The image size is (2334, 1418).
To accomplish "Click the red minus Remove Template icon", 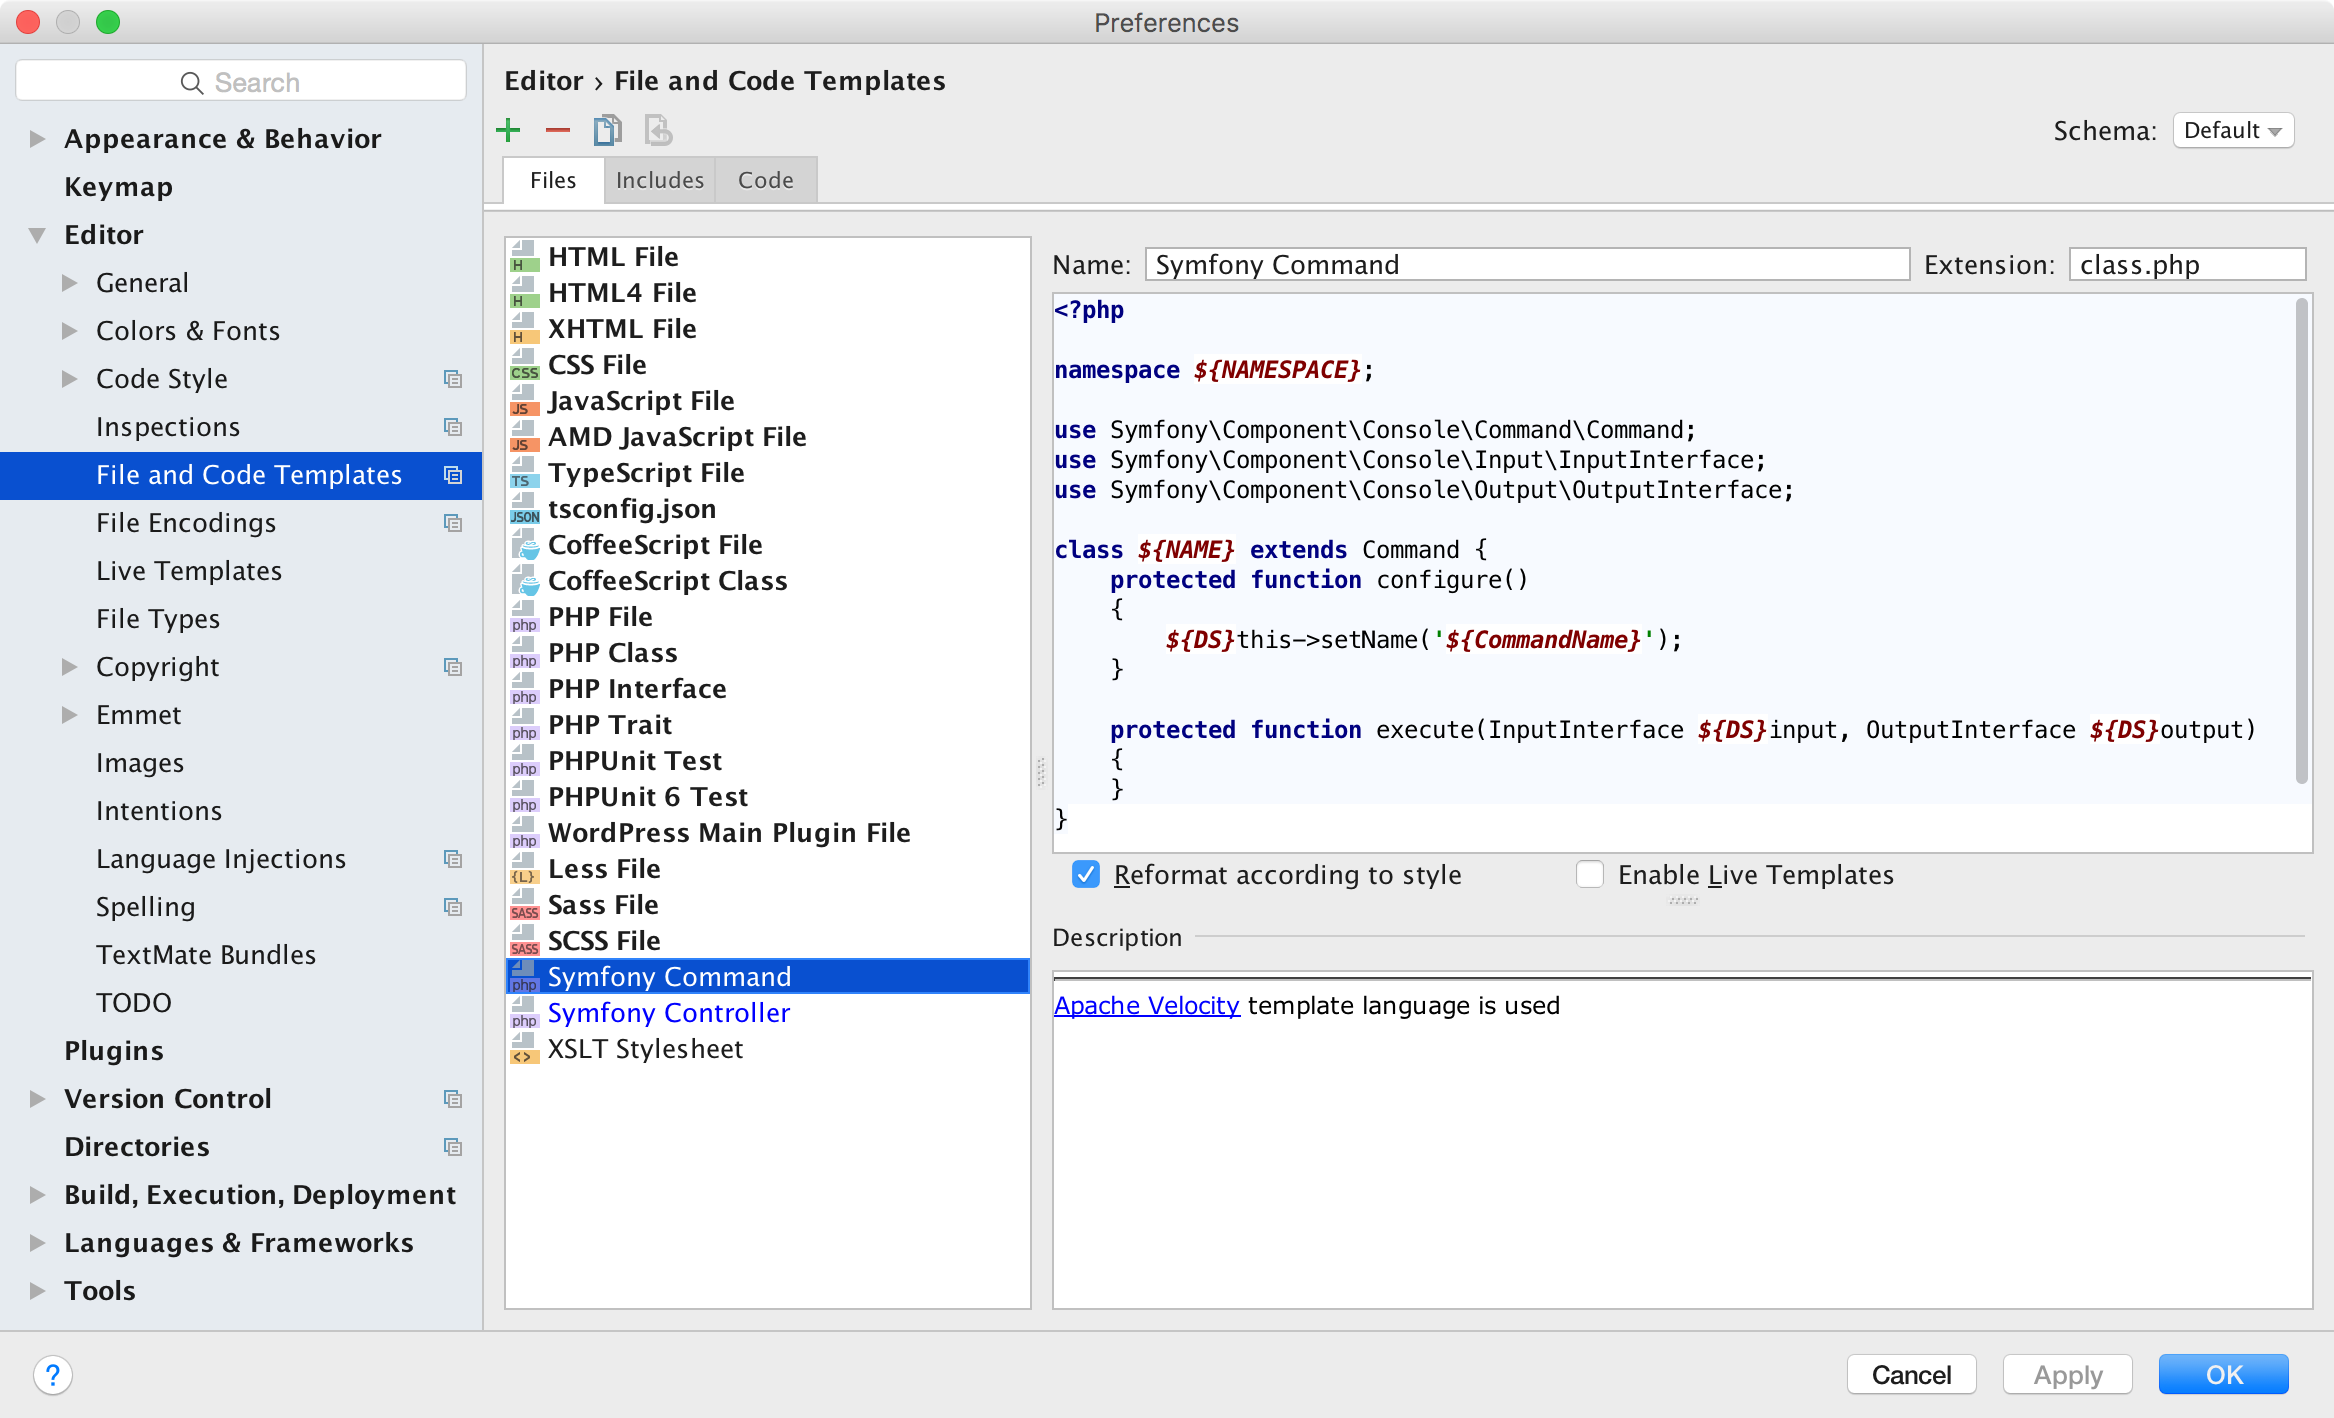I will pyautogui.click(x=557, y=130).
